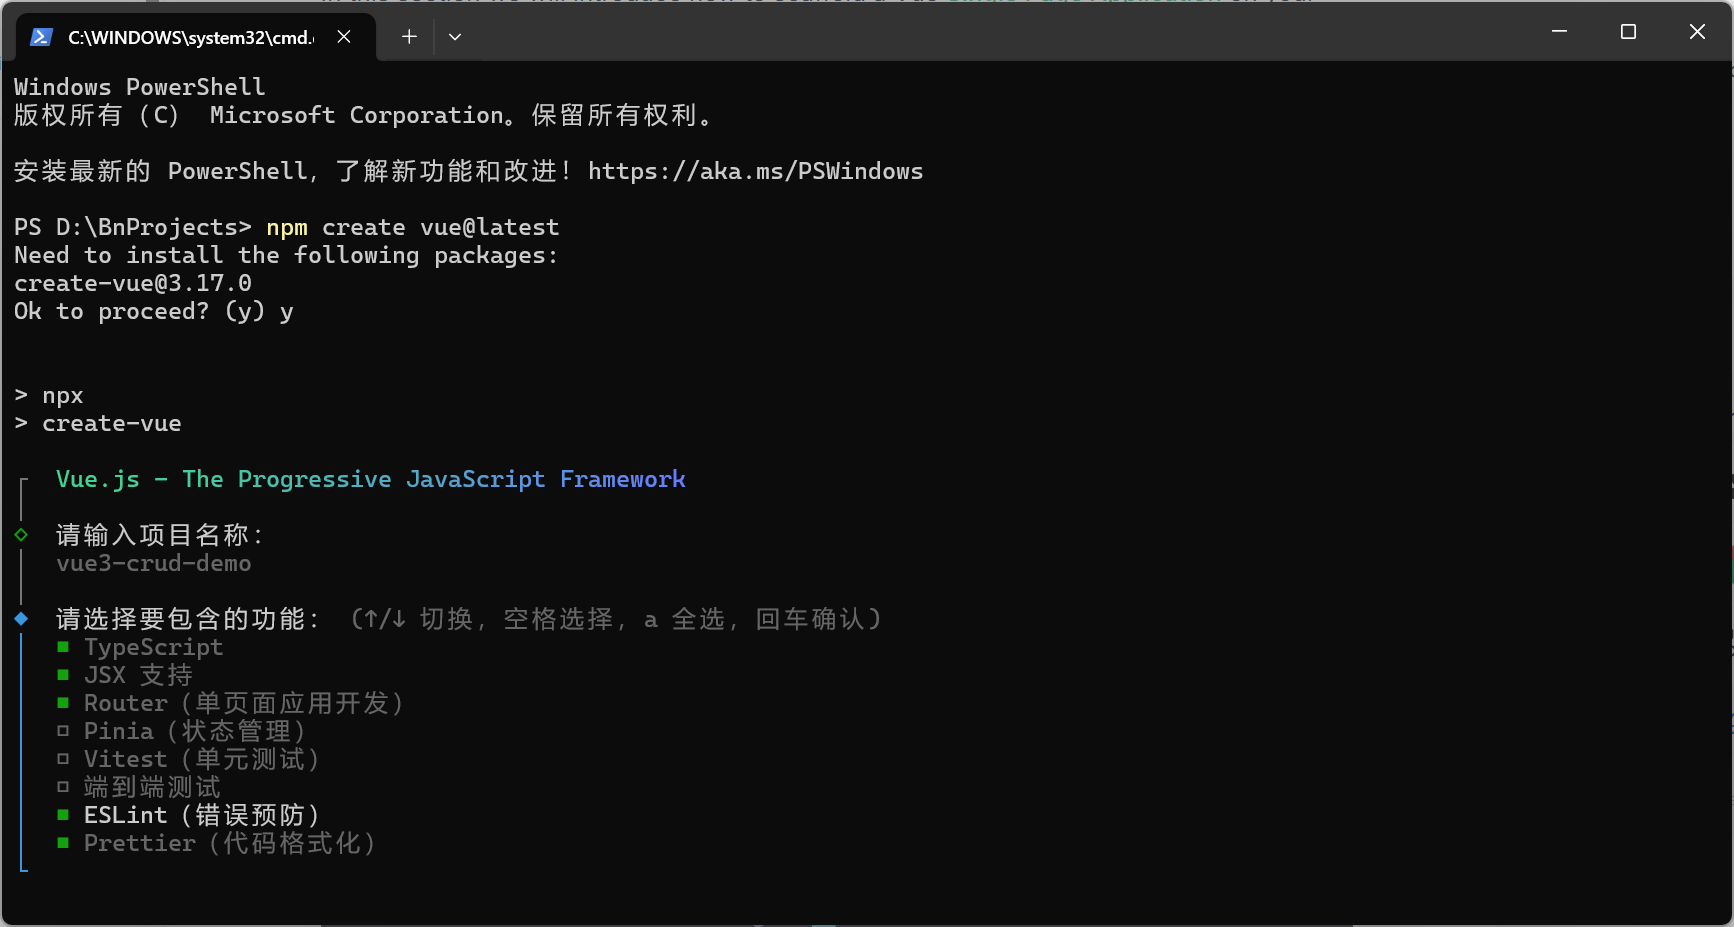Close the cmd terminal tab
The width and height of the screenshot is (1734, 927).
click(344, 37)
